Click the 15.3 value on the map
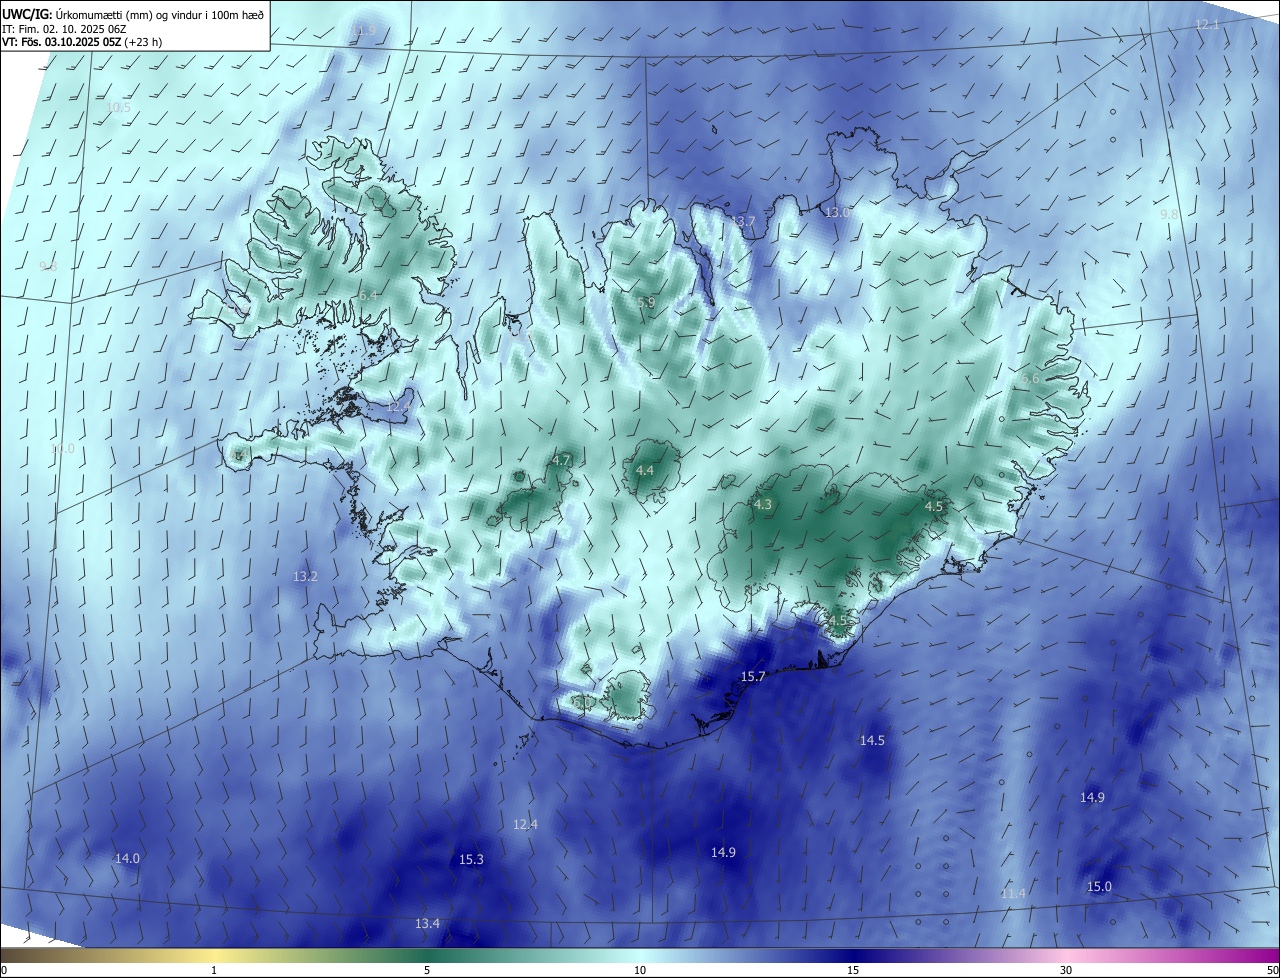The width and height of the screenshot is (1280, 978). [x=471, y=860]
